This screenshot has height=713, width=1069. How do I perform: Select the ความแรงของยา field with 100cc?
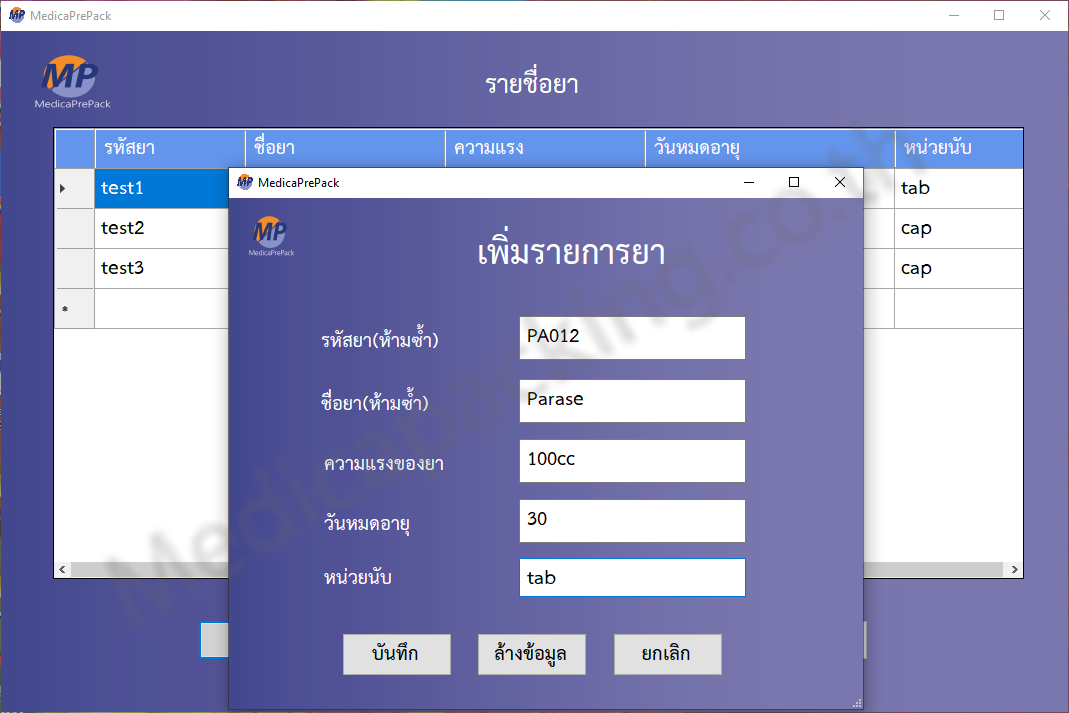coord(632,461)
